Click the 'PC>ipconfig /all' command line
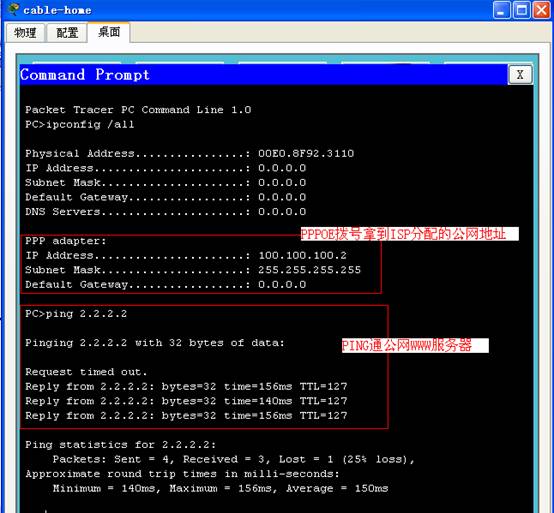 tap(79, 124)
